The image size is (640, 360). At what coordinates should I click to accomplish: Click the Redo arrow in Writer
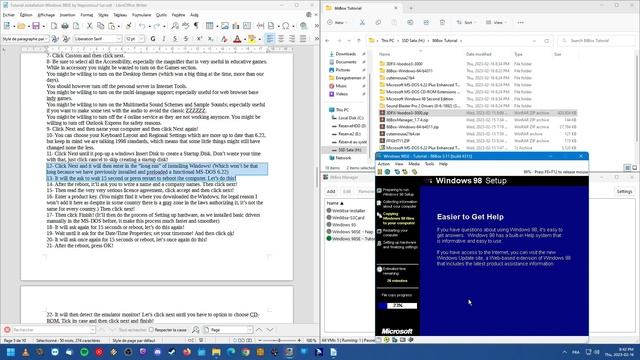click(x=157, y=26)
